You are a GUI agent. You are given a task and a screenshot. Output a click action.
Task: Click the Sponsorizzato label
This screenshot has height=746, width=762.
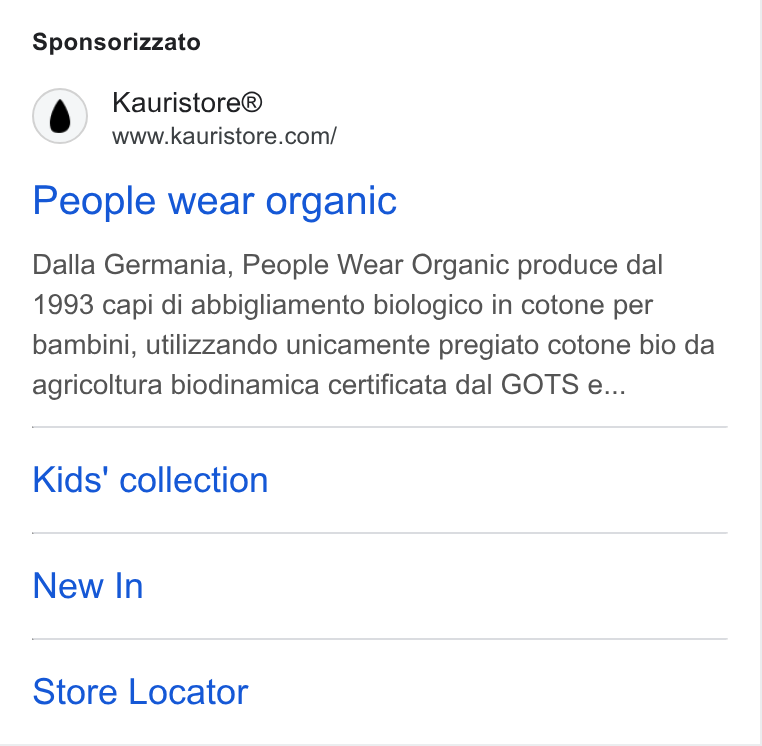[116, 42]
